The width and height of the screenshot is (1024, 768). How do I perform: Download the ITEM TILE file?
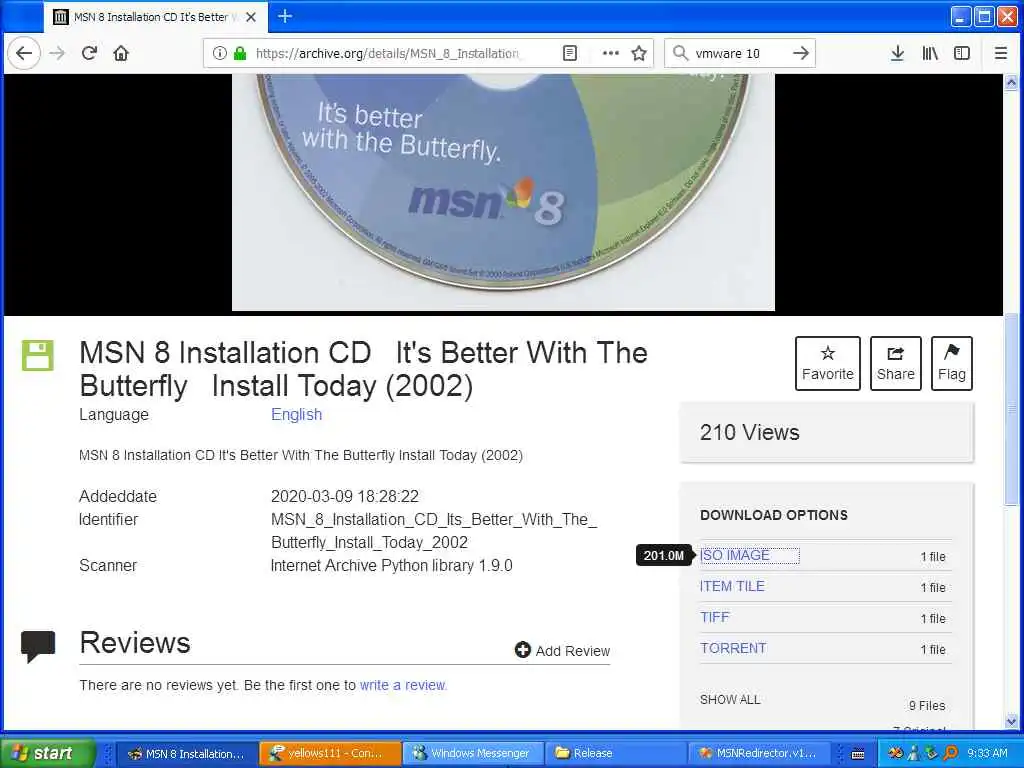point(732,586)
